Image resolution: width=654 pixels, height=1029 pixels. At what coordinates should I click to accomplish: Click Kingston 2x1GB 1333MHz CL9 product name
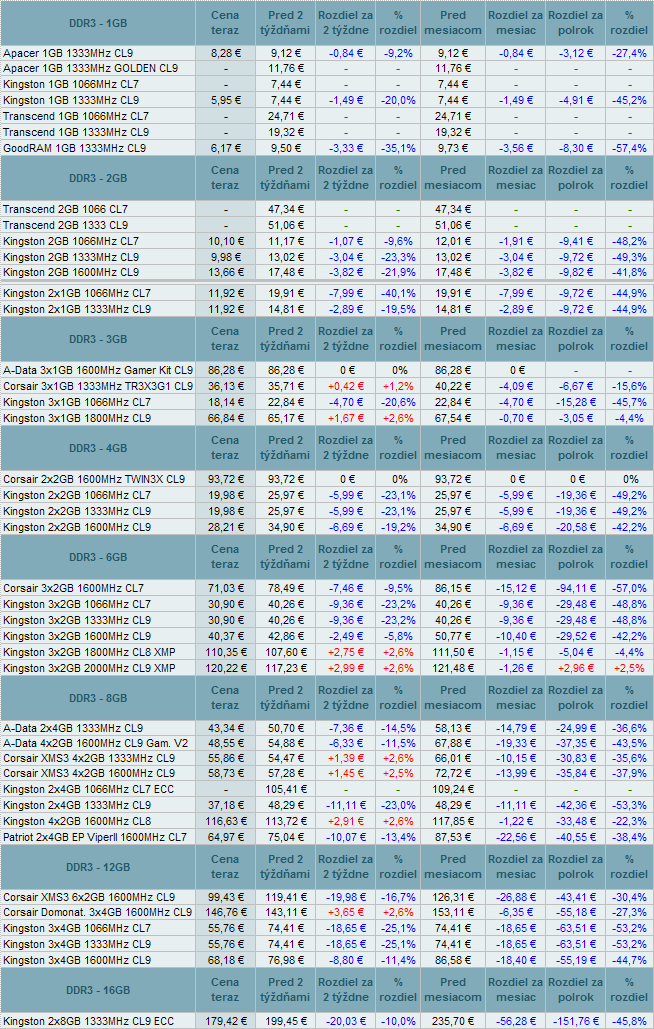[x=77, y=309]
